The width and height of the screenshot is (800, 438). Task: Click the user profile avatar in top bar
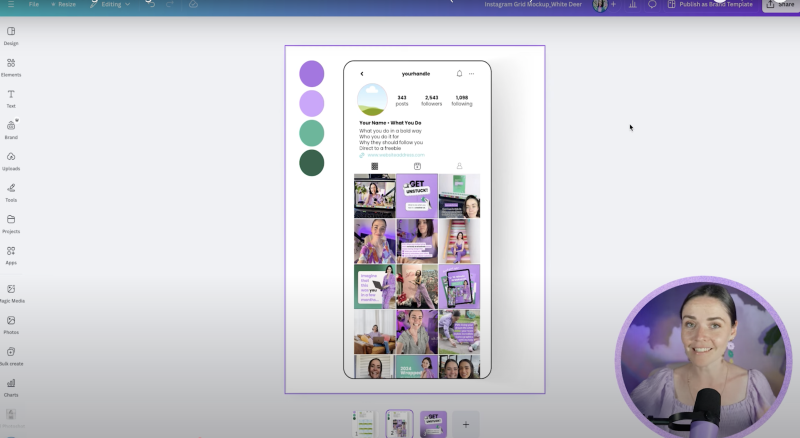pos(600,5)
